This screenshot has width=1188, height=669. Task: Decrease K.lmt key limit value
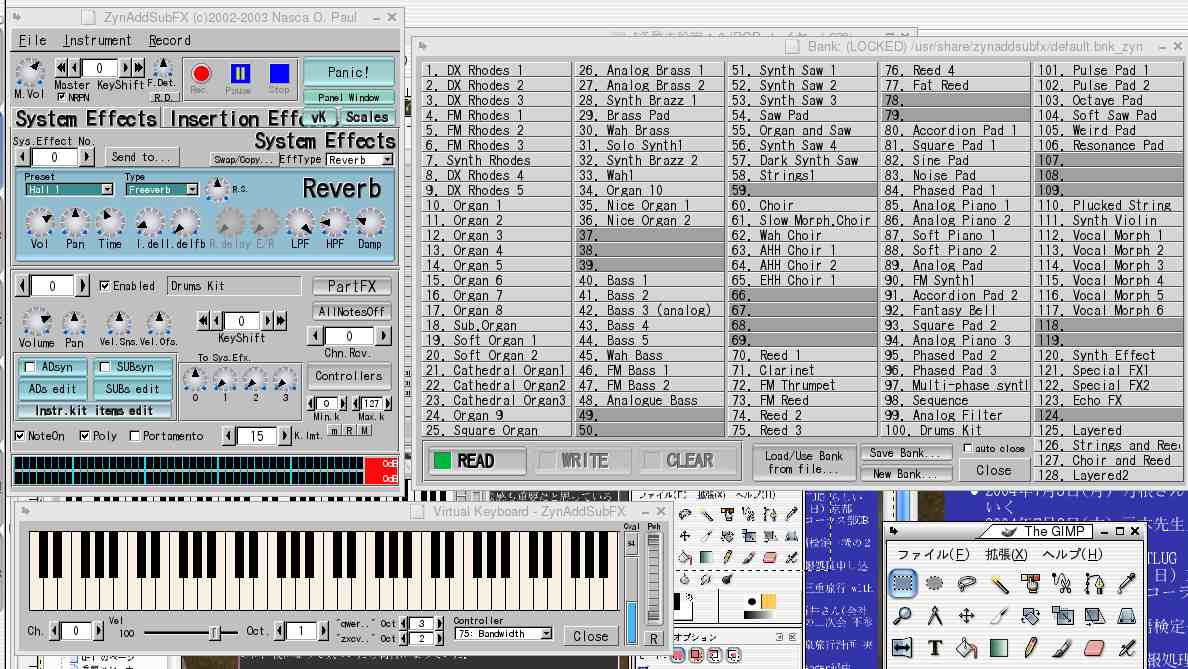[x=229, y=436]
